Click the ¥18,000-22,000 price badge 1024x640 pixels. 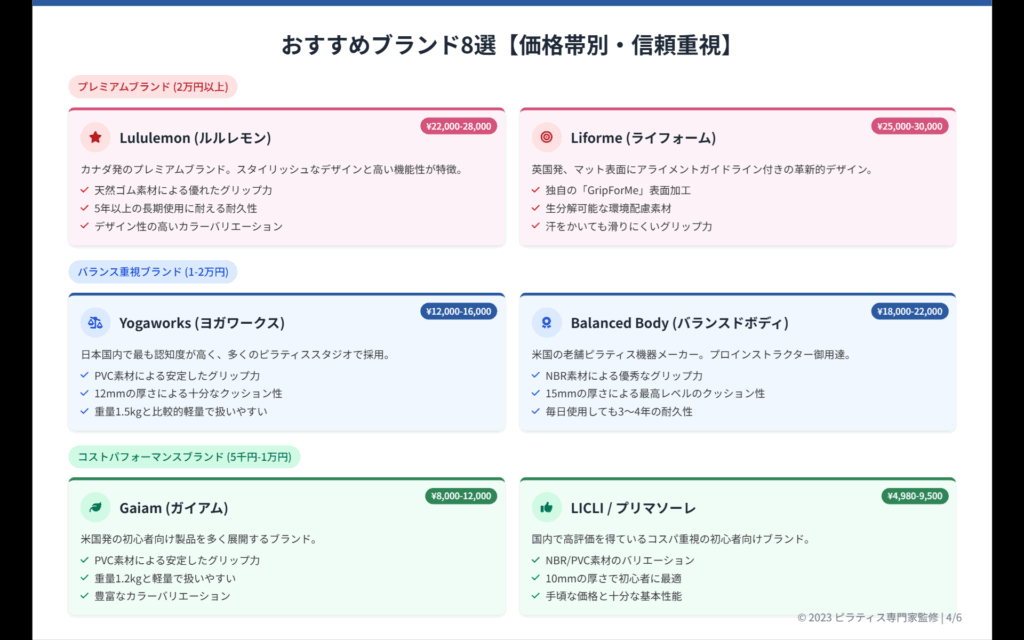[909, 311]
